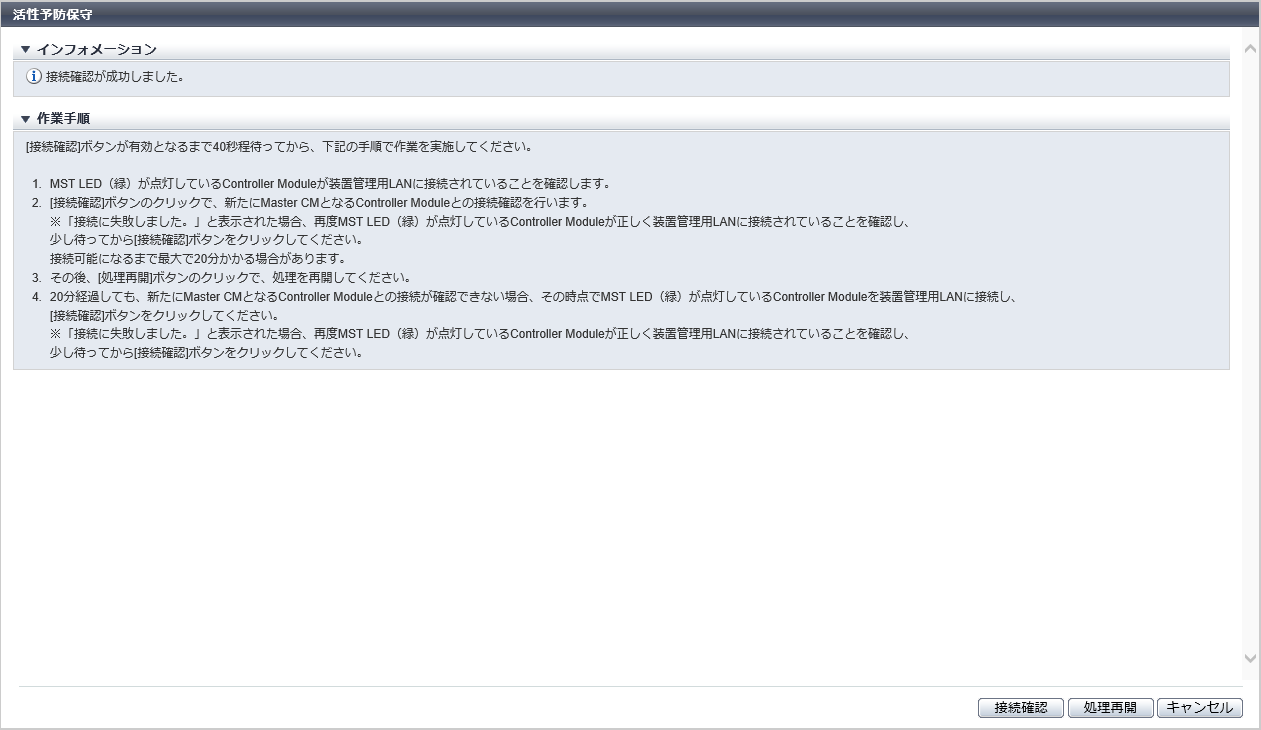Click the scroll up arrow
The height and width of the screenshot is (730, 1261).
1250,48
